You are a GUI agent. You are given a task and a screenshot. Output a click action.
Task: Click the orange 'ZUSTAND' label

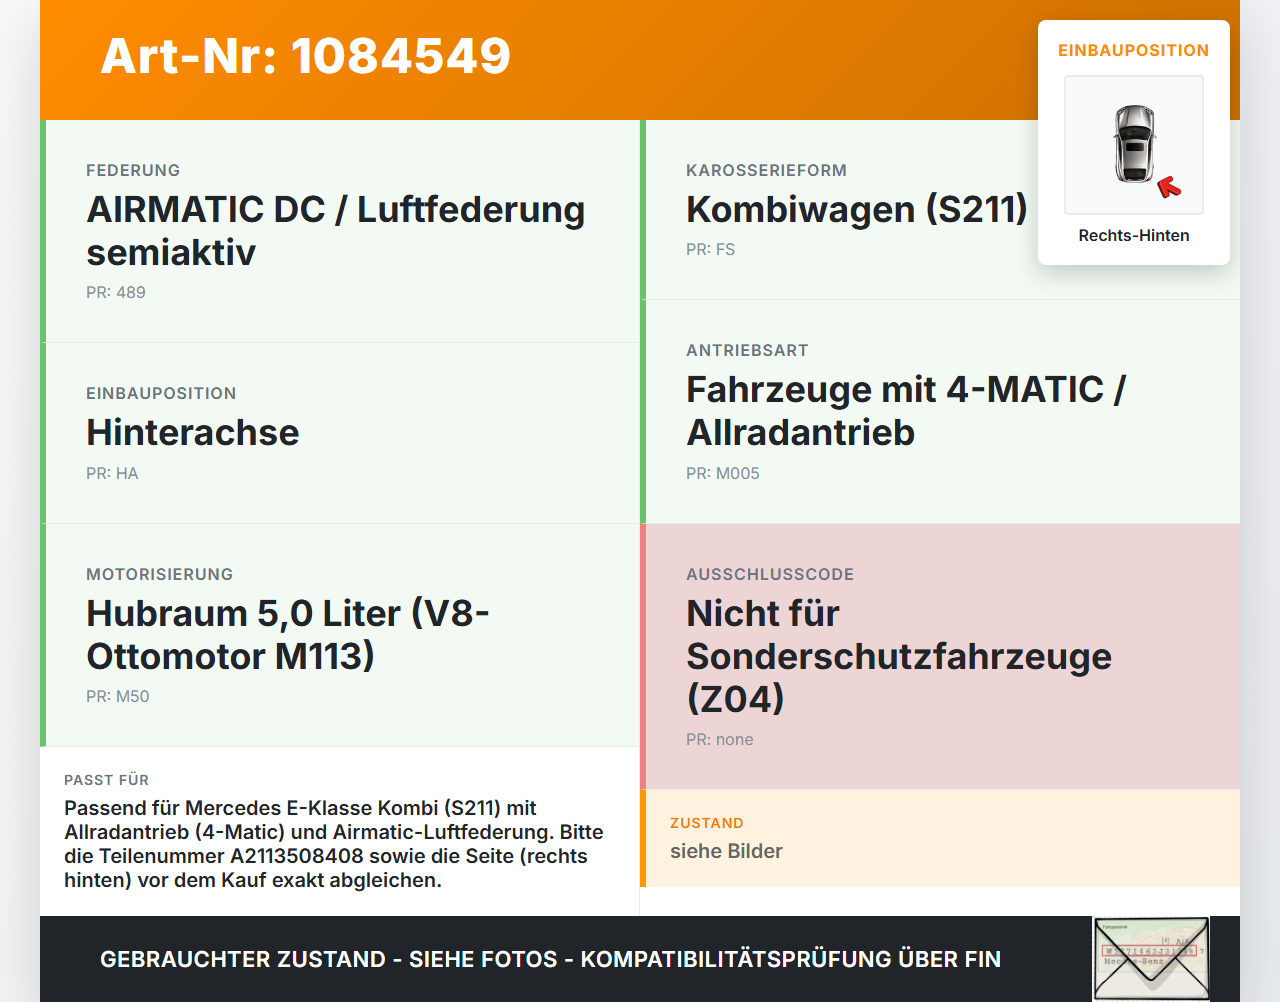tap(707, 823)
